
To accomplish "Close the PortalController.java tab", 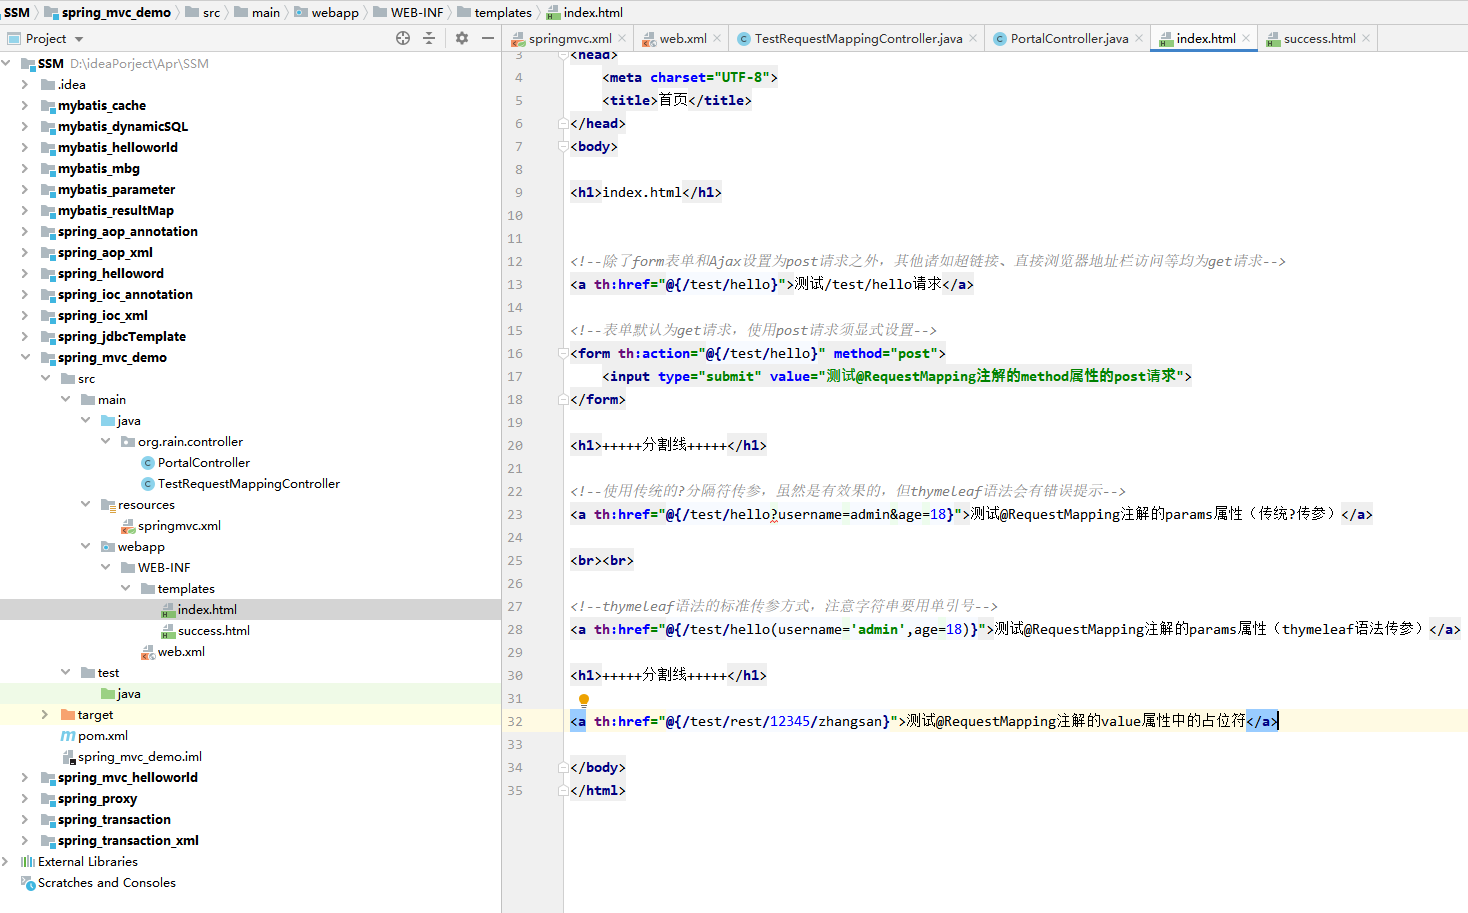I will click(1139, 39).
